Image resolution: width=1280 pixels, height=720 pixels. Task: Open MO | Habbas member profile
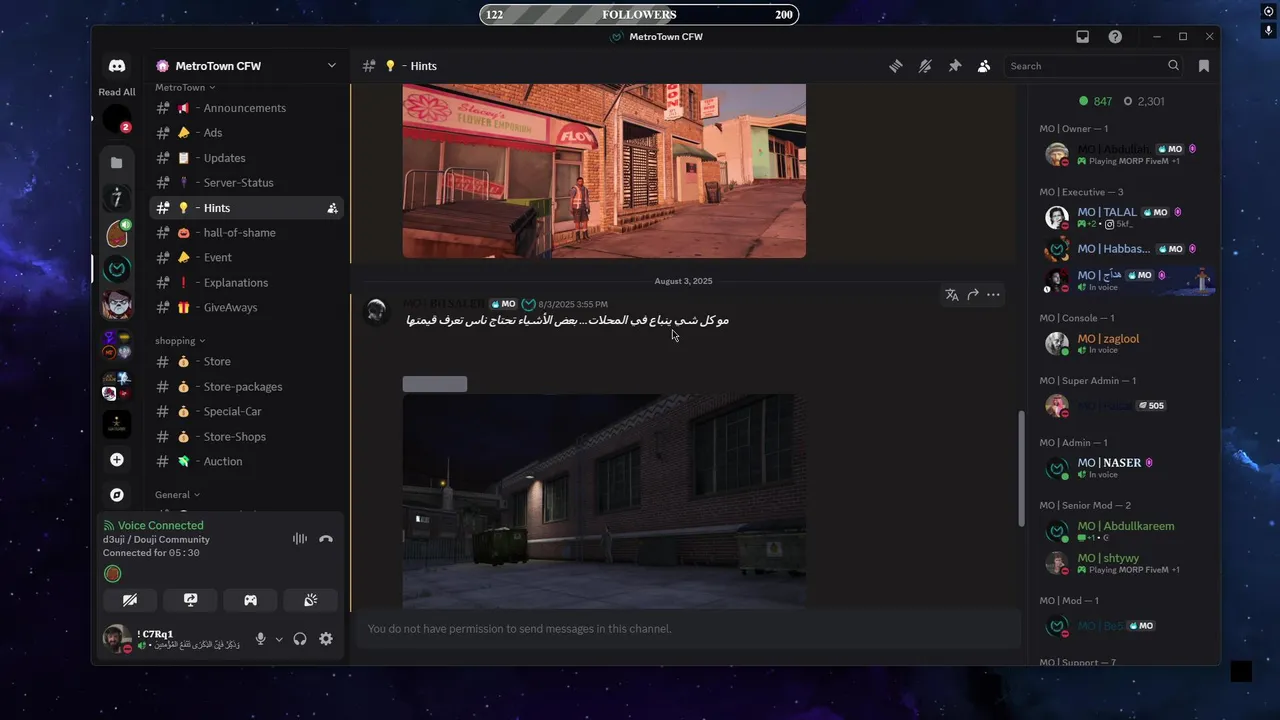coord(1126,249)
